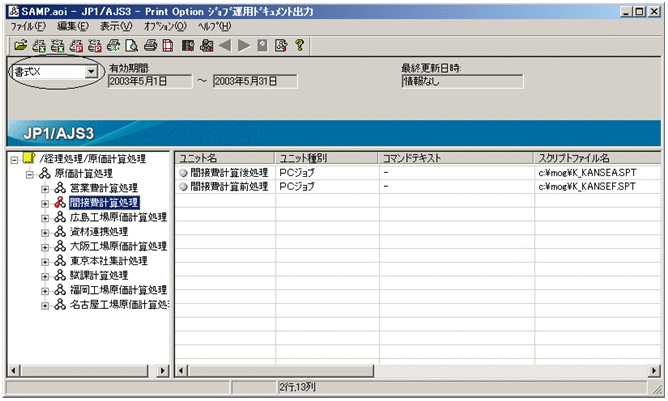The width and height of the screenshot is (668, 401).
Task: Click the unit network toolbar icon
Action: pyautogui.click(x=207, y=45)
